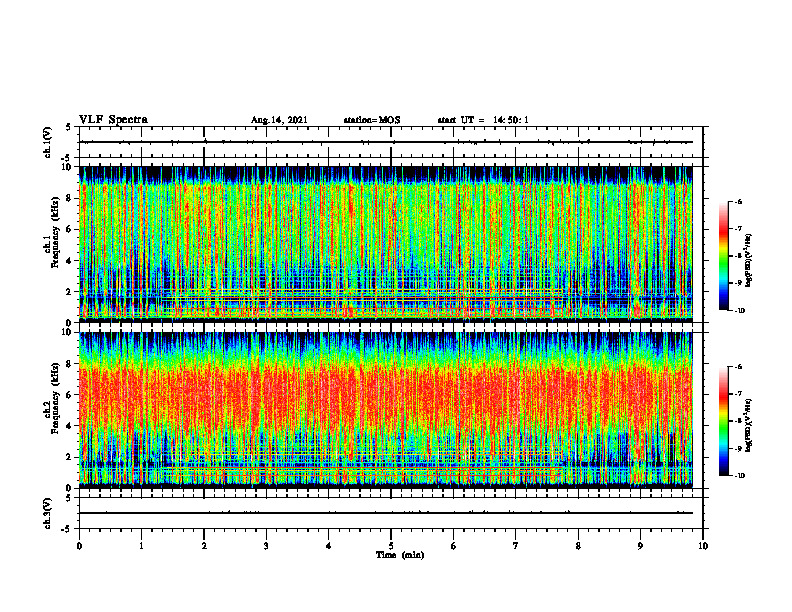Click inside the ch.2 spectrogram plot

coord(385,410)
